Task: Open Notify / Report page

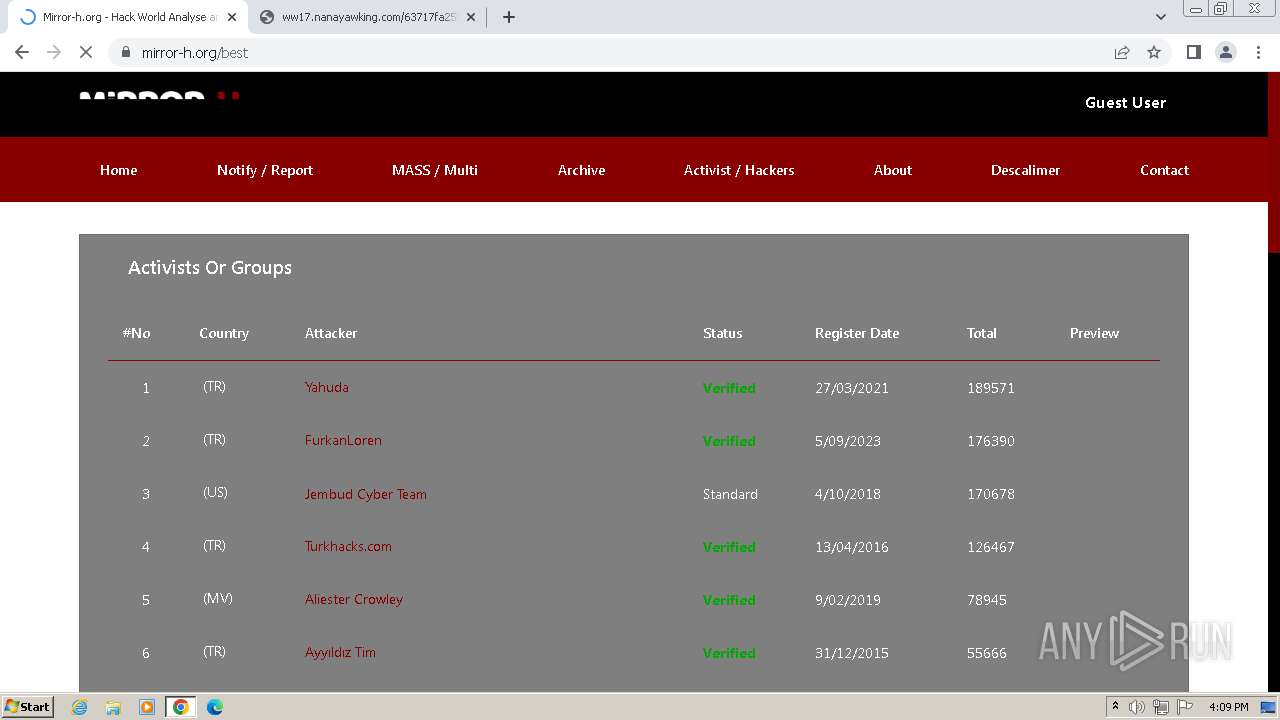Action: coord(265,170)
